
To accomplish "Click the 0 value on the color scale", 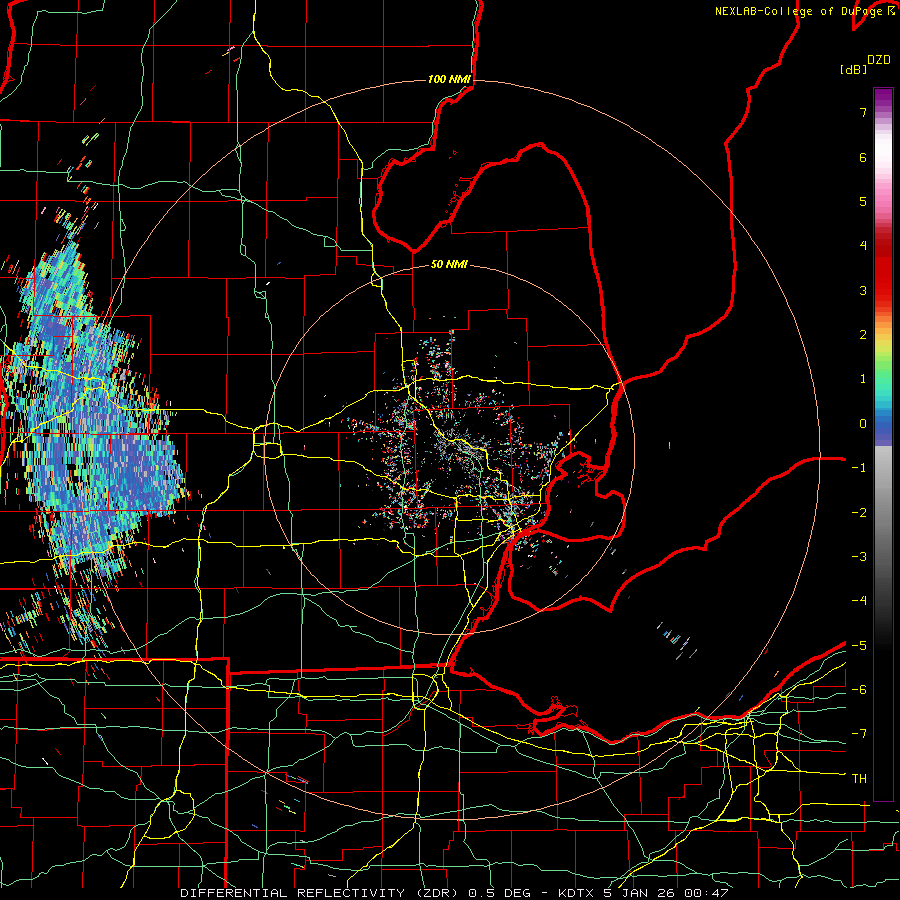I will 863,424.
